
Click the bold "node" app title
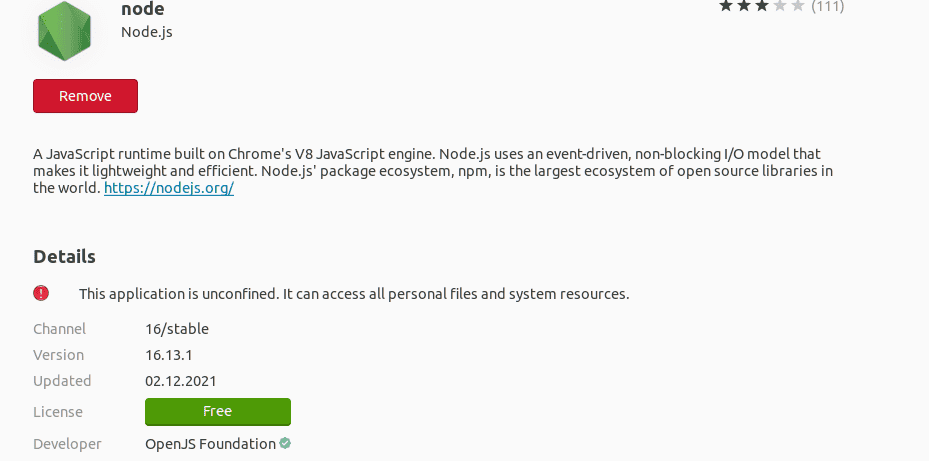[143, 9]
